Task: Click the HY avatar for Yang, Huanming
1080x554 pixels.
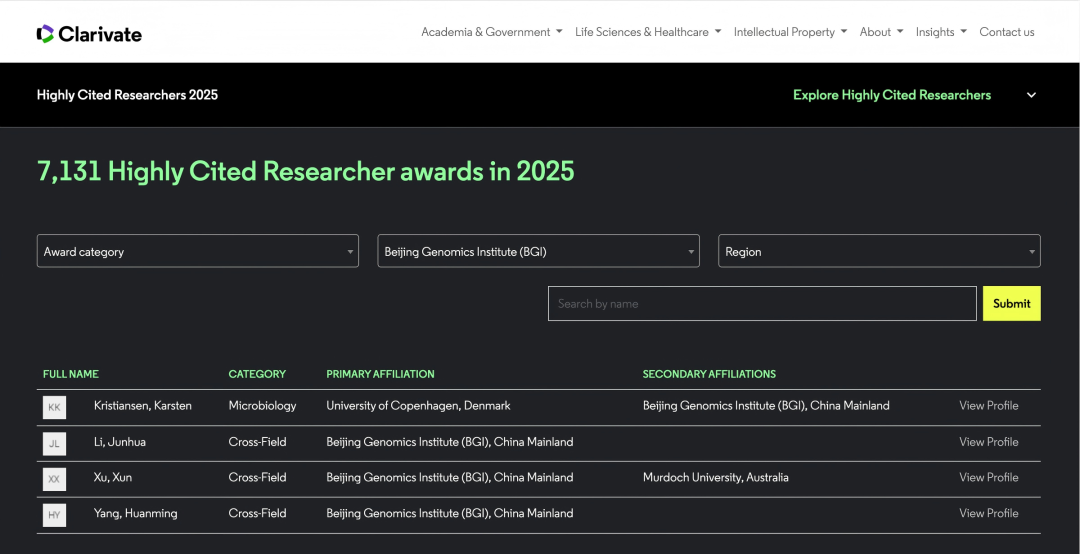Action: (x=54, y=515)
